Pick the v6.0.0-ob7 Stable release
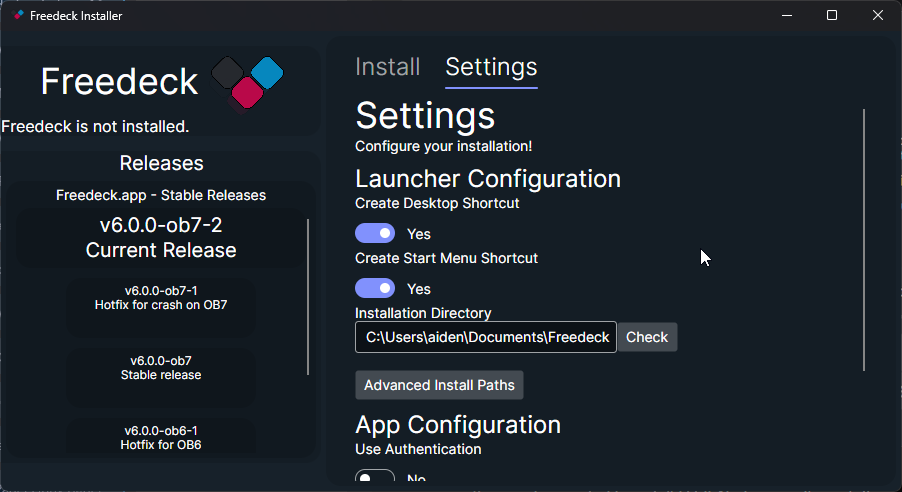902x492 pixels. 161,368
